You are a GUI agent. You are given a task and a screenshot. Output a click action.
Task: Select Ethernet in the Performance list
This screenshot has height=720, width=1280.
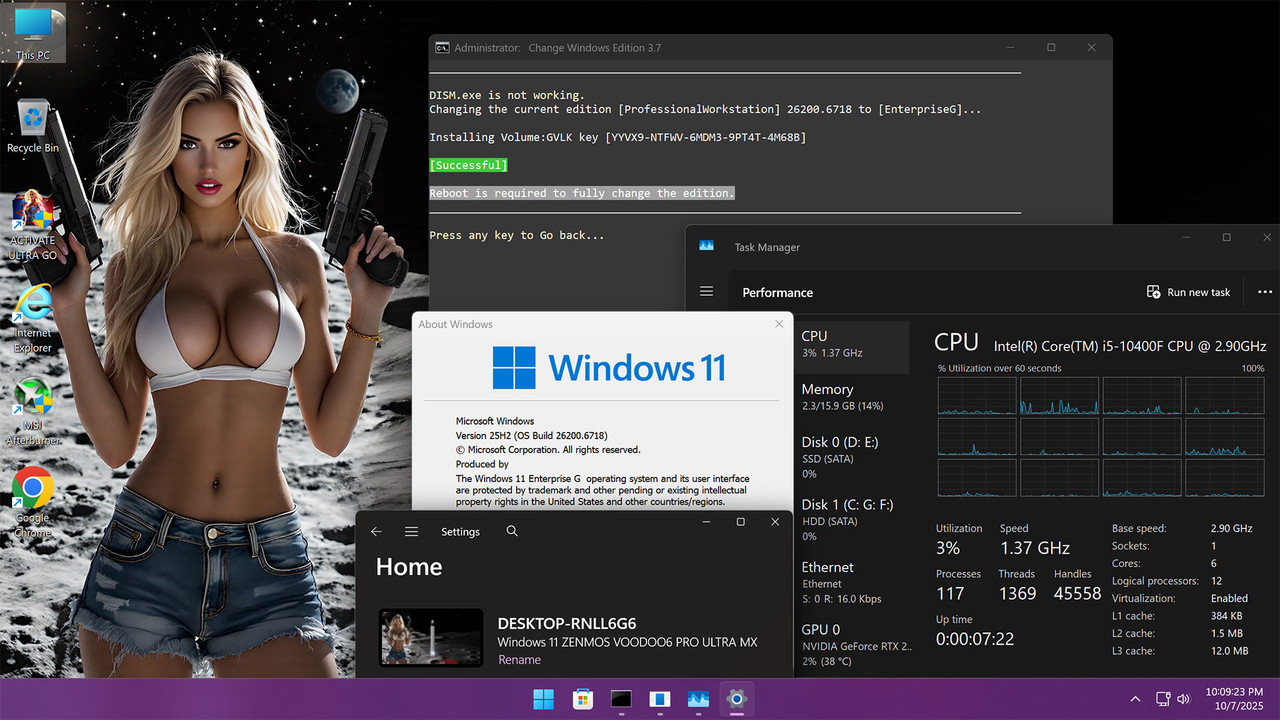853,582
